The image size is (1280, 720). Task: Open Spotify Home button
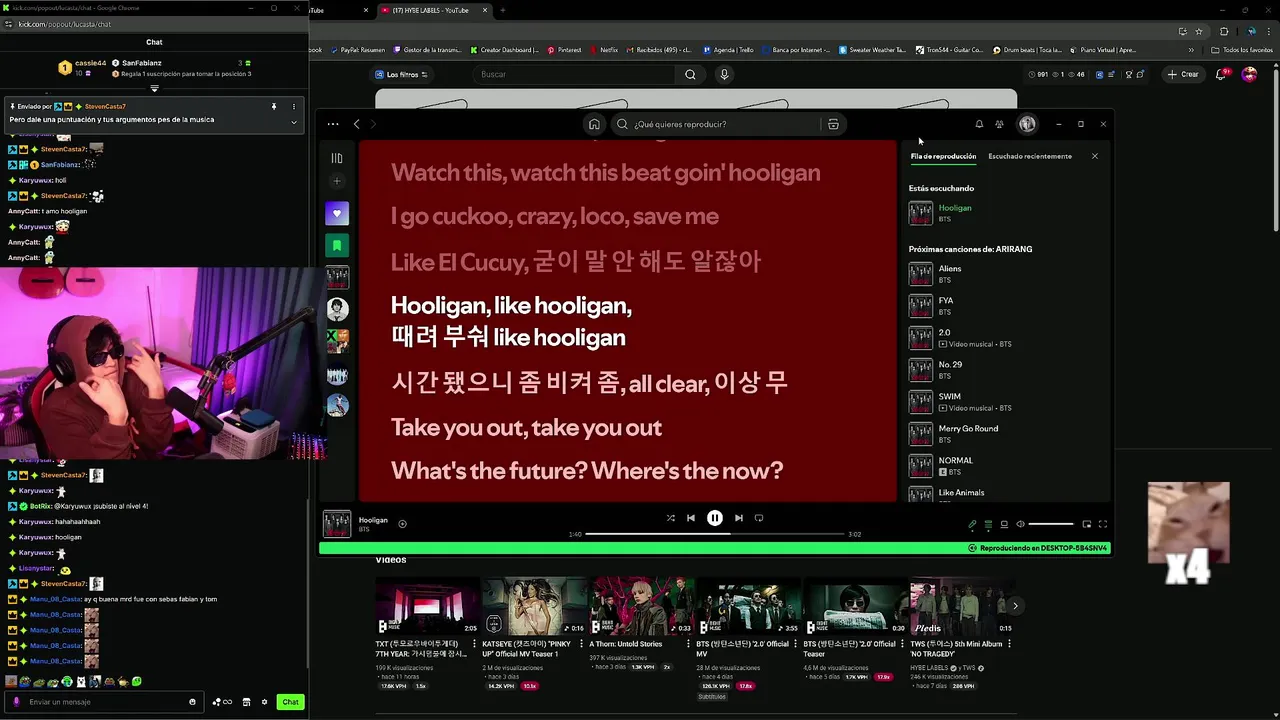[594, 124]
